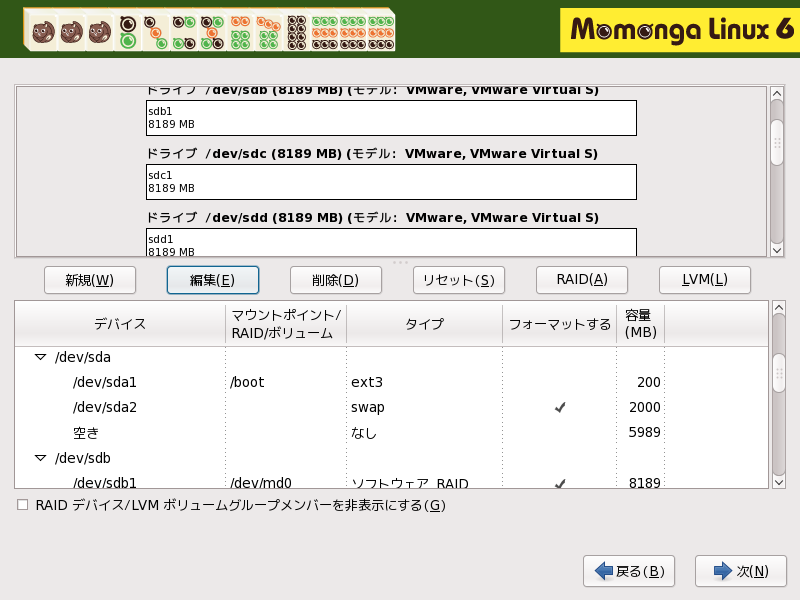Select the /dev/sda drive row
This screenshot has width=800, height=600.
pos(391,357)
